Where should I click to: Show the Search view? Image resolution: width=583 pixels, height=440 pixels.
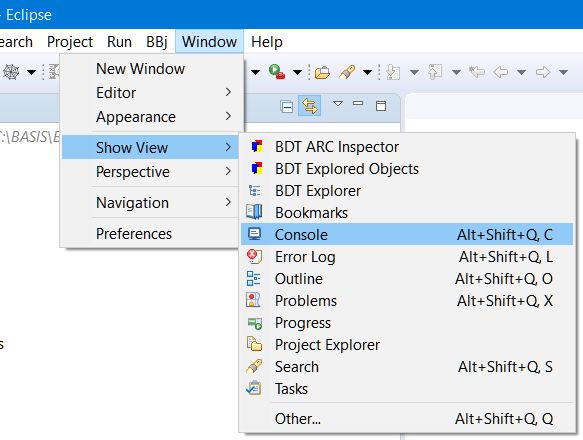pos(407,366)
